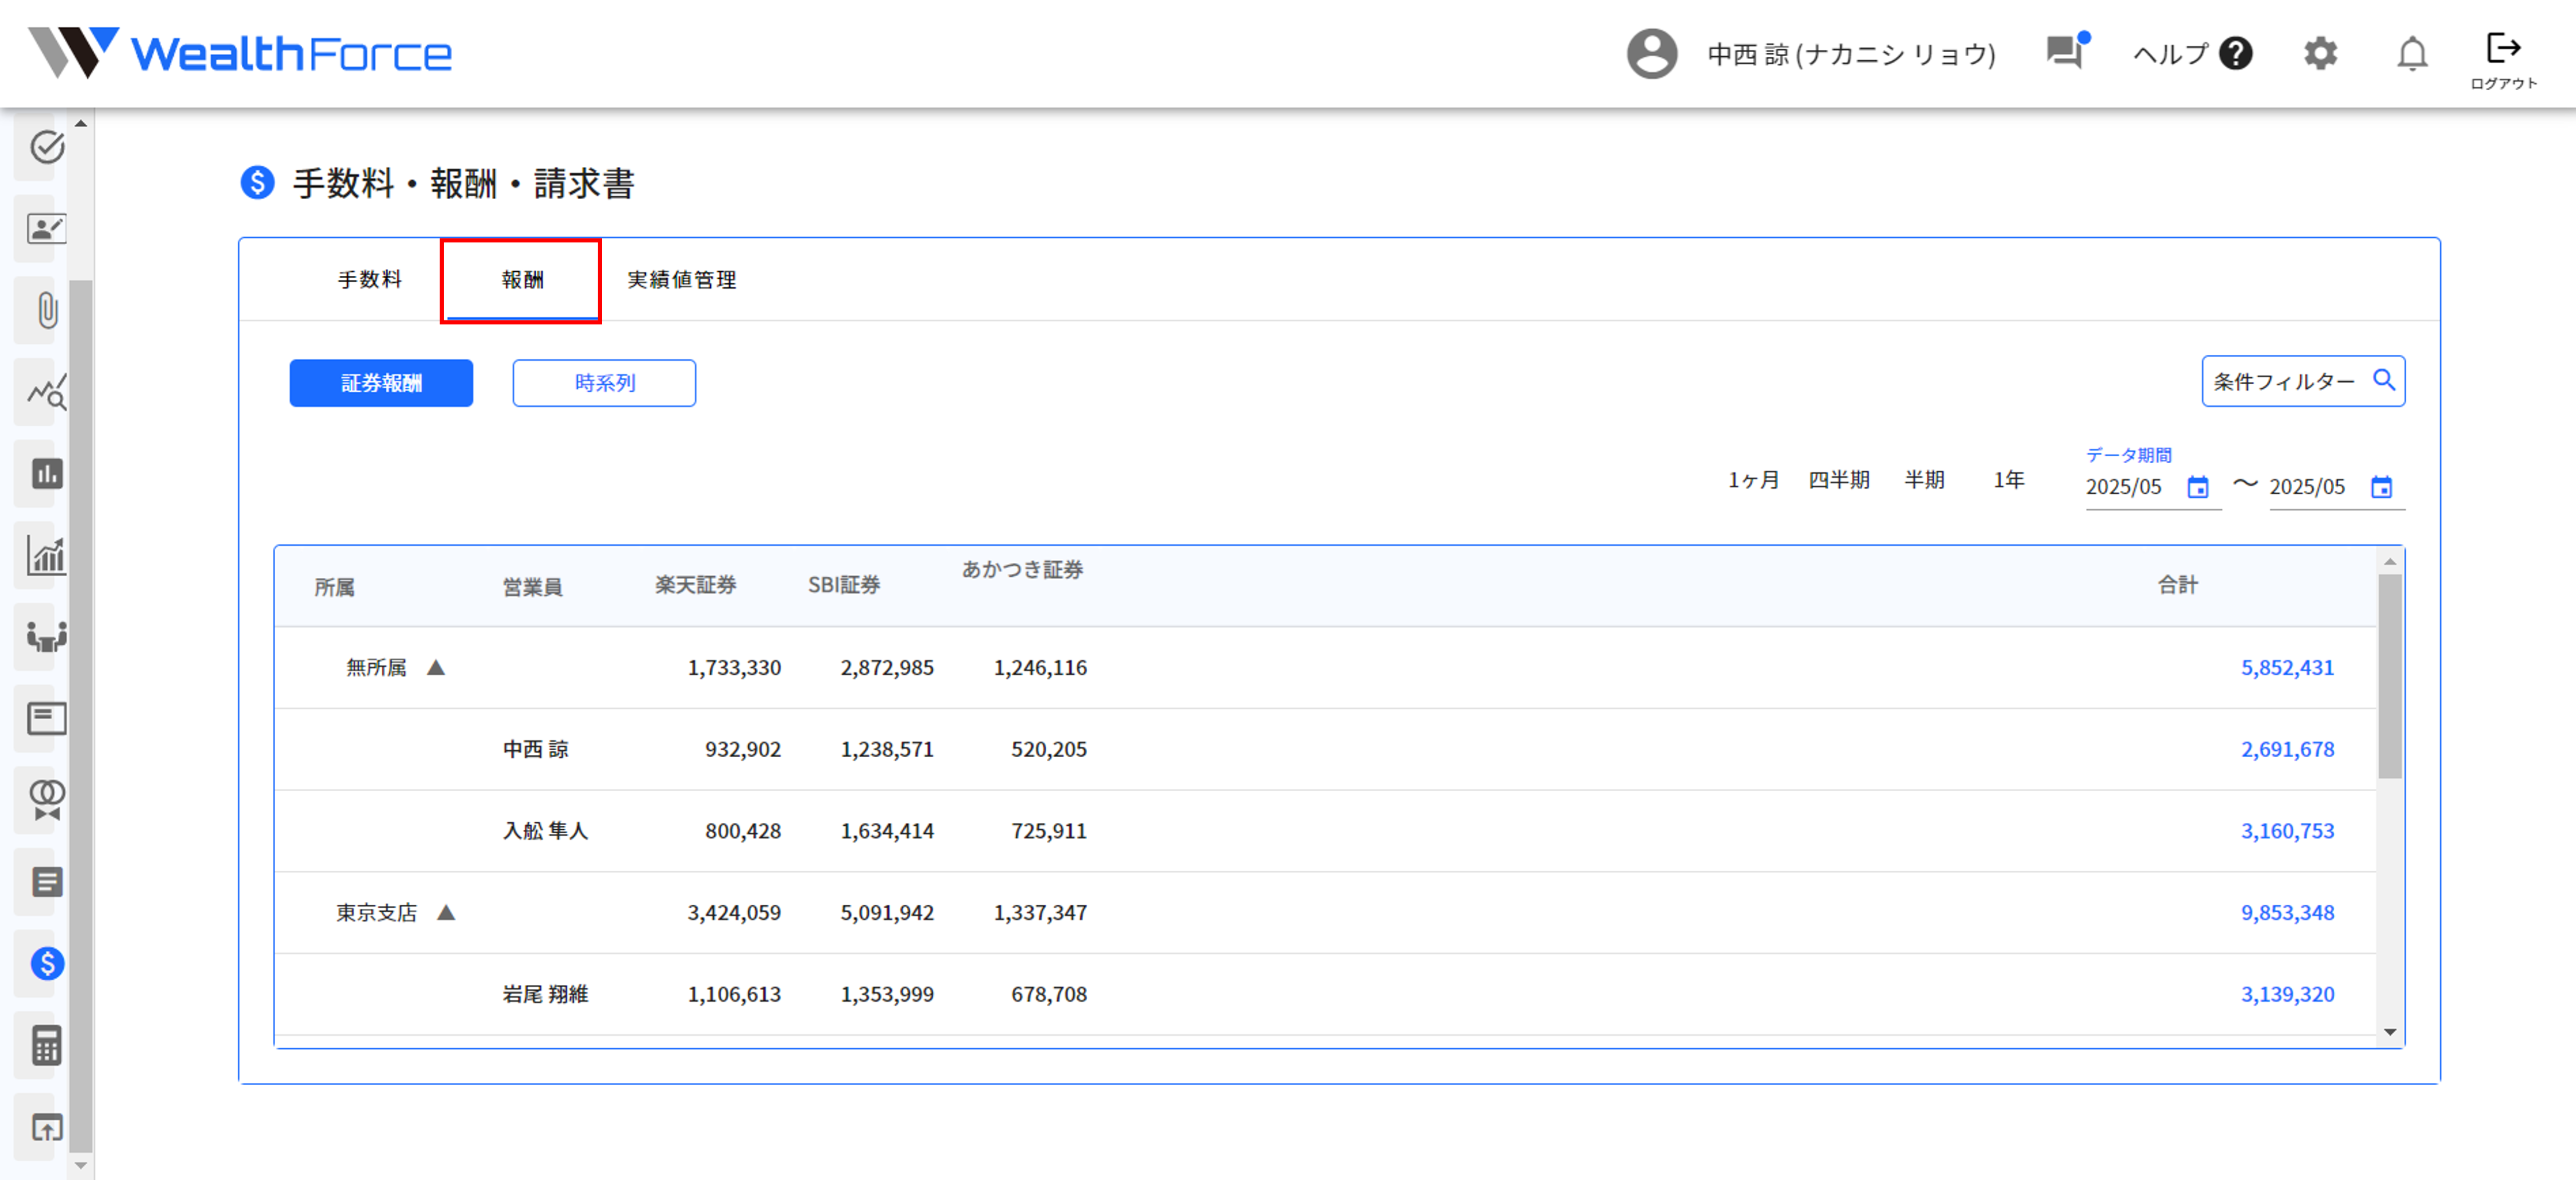Click sidebar scrollbar down arrow
Image resolution: width=2576 pixels, height=1180 pixels.
pyautogui.click(x=81, y=1165)
